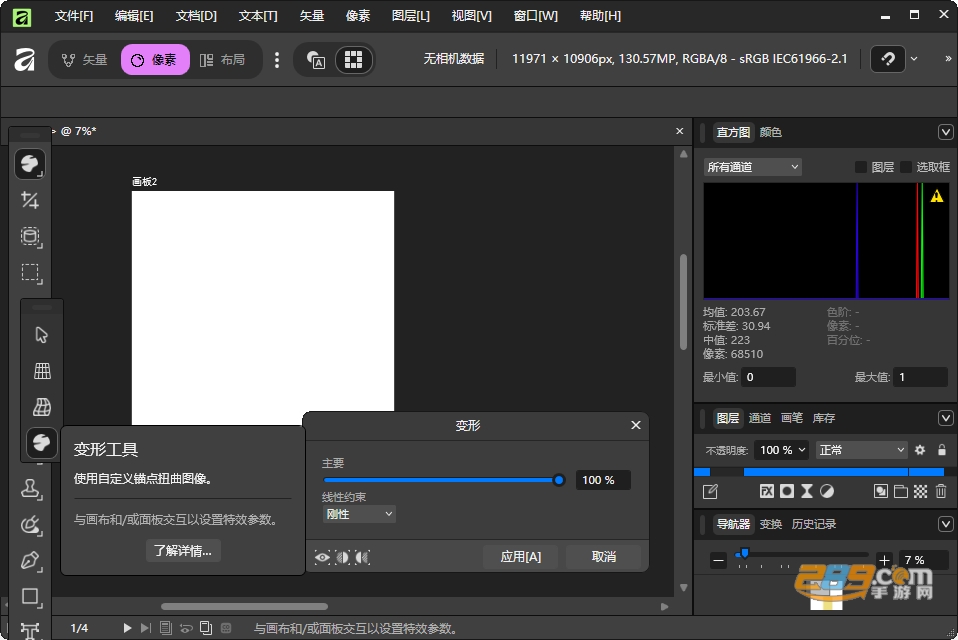This screenshot has width=958, height=640.
Task: Expand the navigator panel options chevron
Action: click(x=945, y=524)
